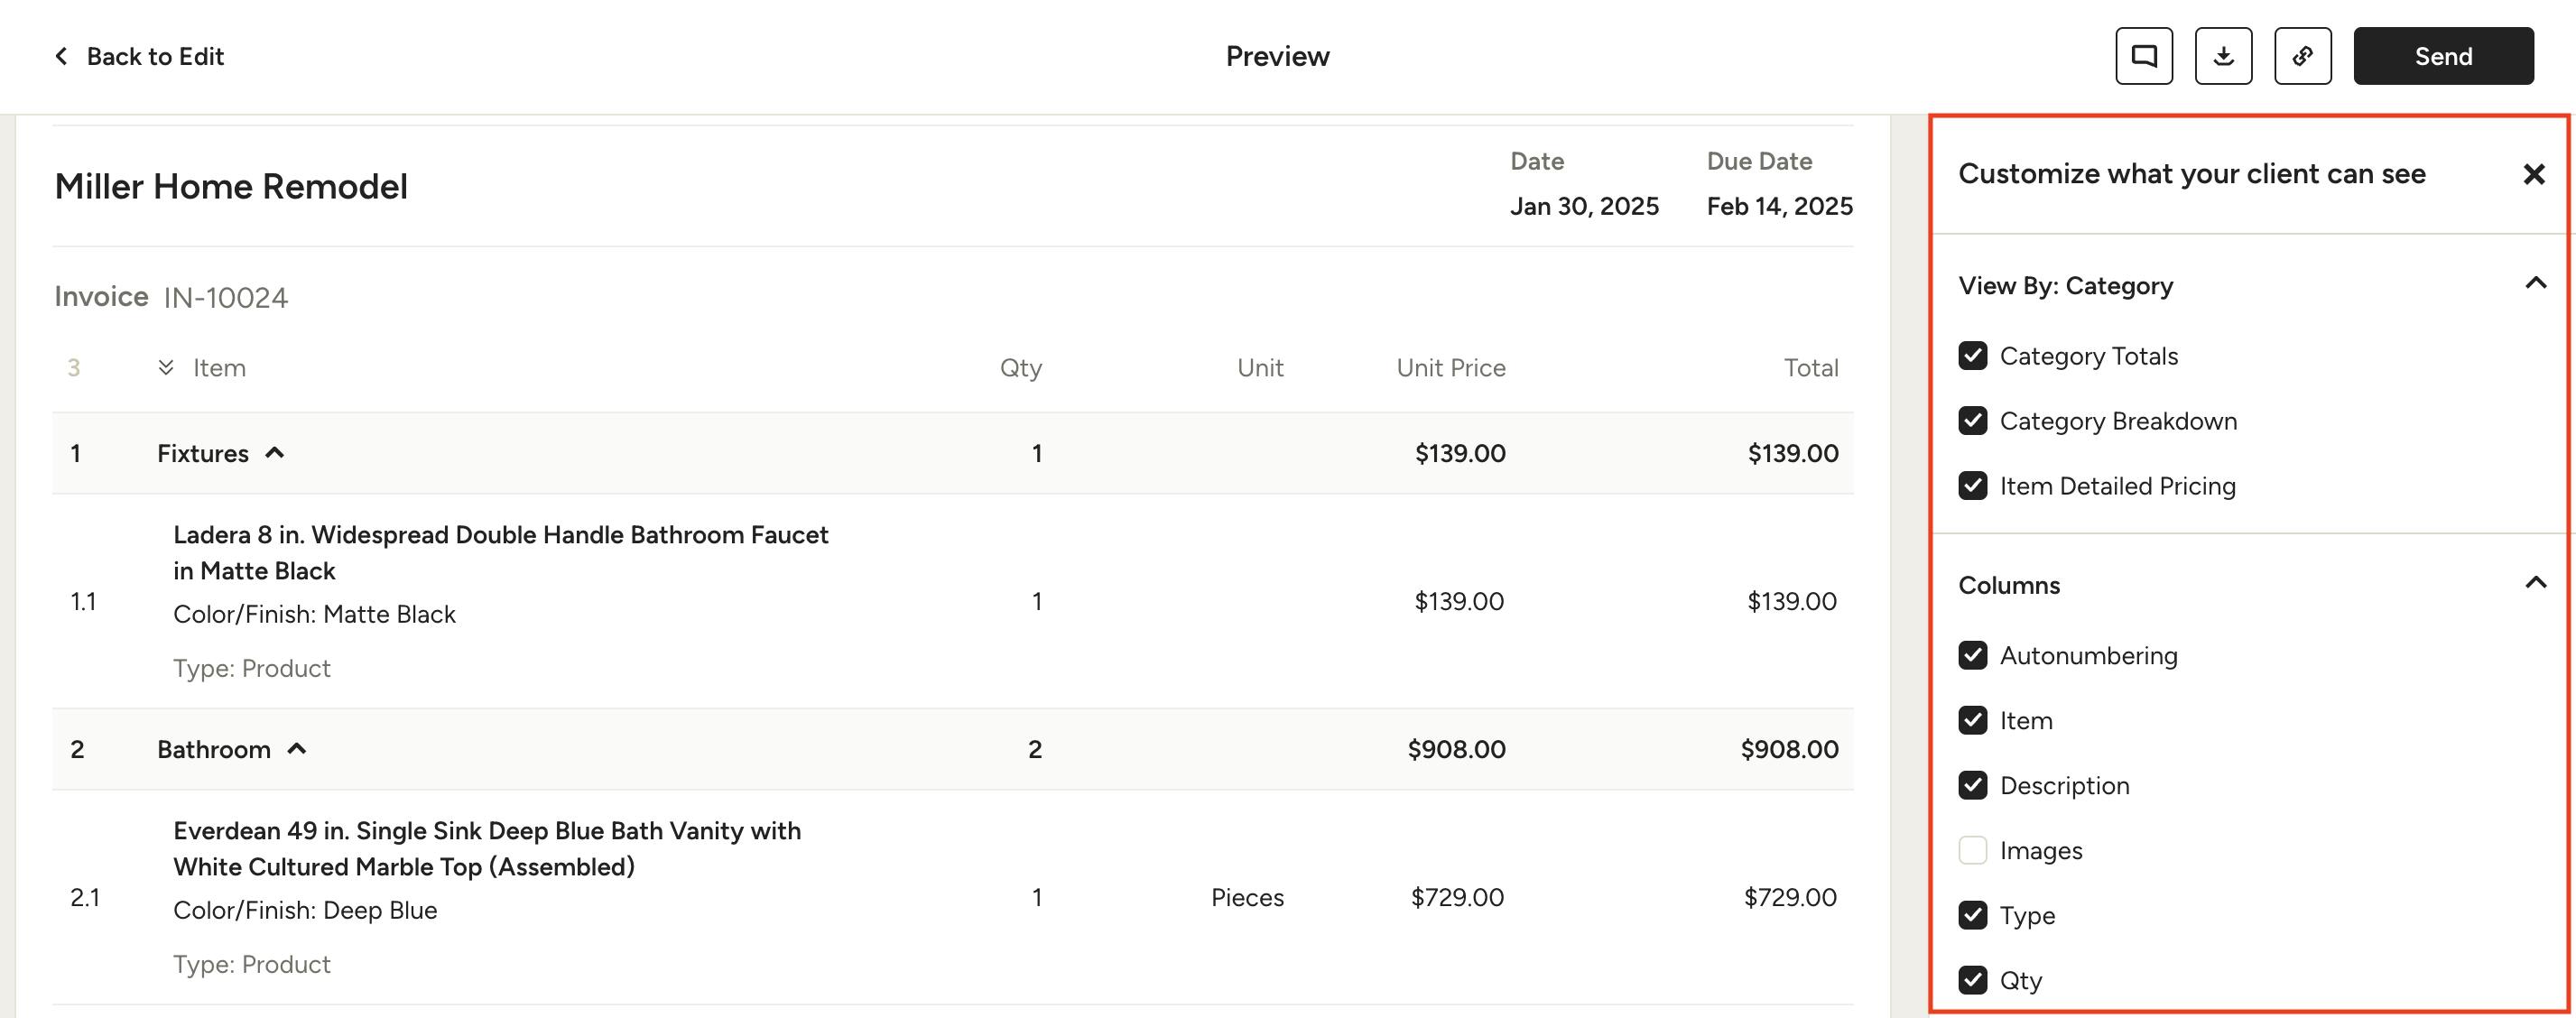This screenshot has height=1018, width=2576.
Task: Turn off the Autonumbering column
Action: (1972, 655)
